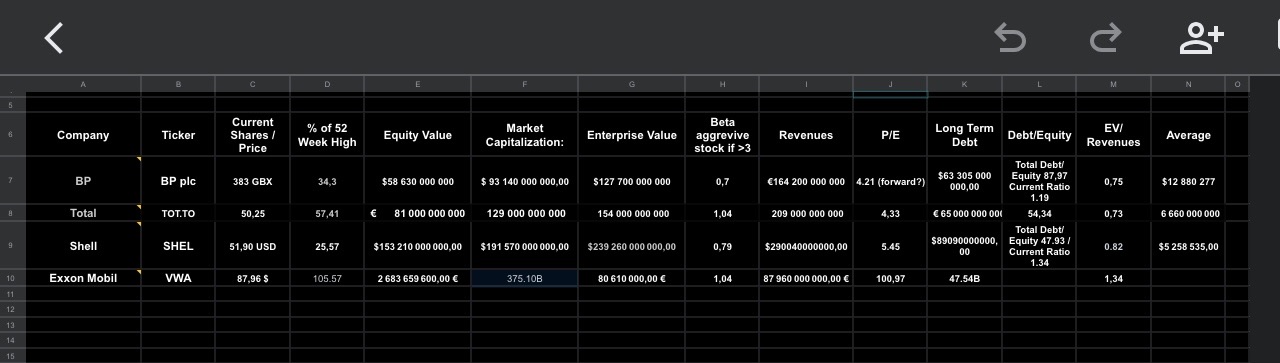The width and height of the screenshot is (1280, 363).
Task: Select the '4.21 (forward?)' P/E cell
Action: click(890, 181)
